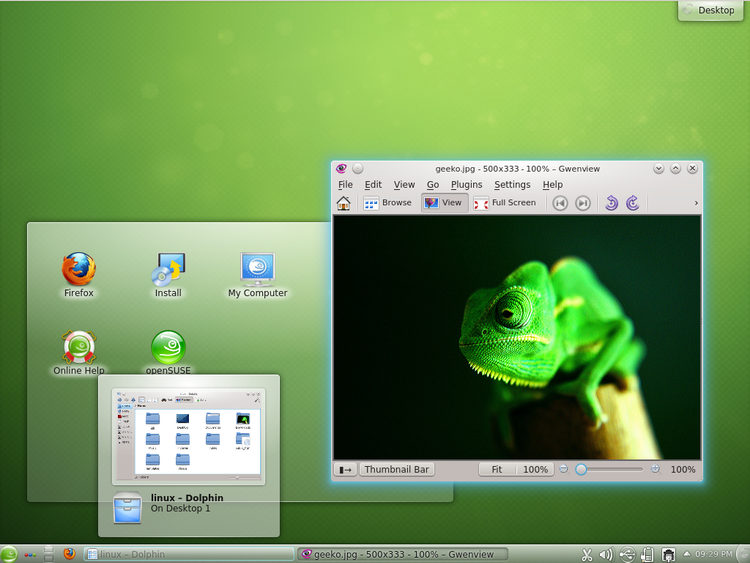The height and width of the screenshot is (563, 750).
Task: Click the 100% zoom button
Action: [535, 469]
